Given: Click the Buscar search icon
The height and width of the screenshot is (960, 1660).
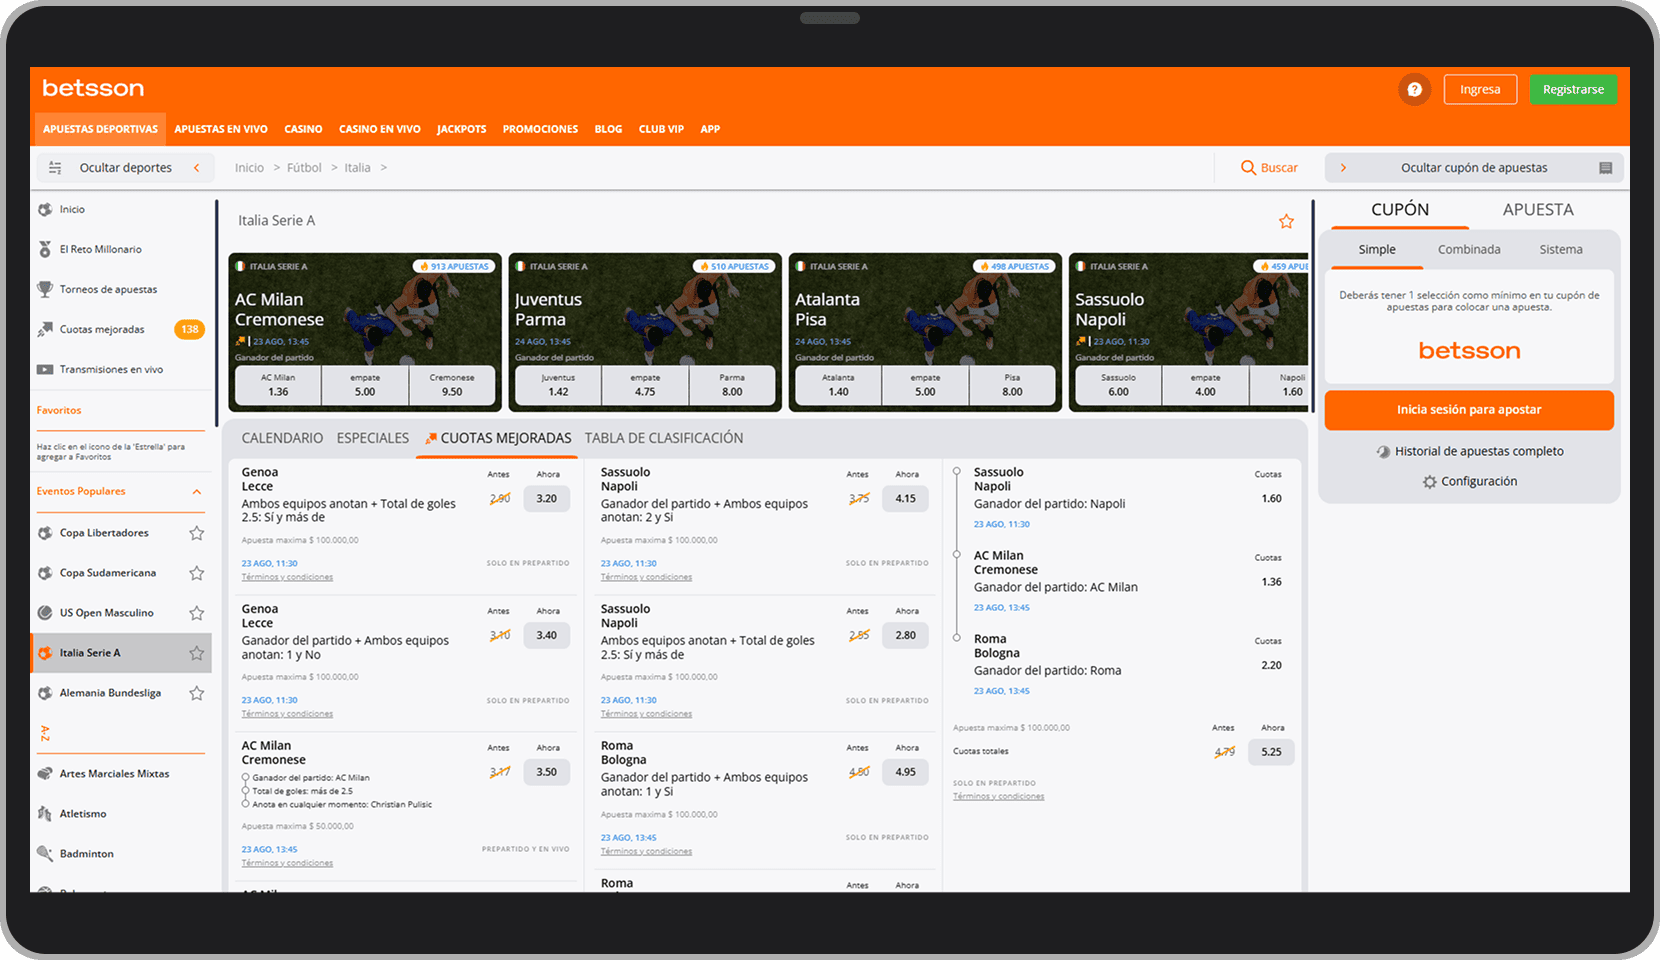Looking at the screenshot, I should click(x=1248, y=168).
